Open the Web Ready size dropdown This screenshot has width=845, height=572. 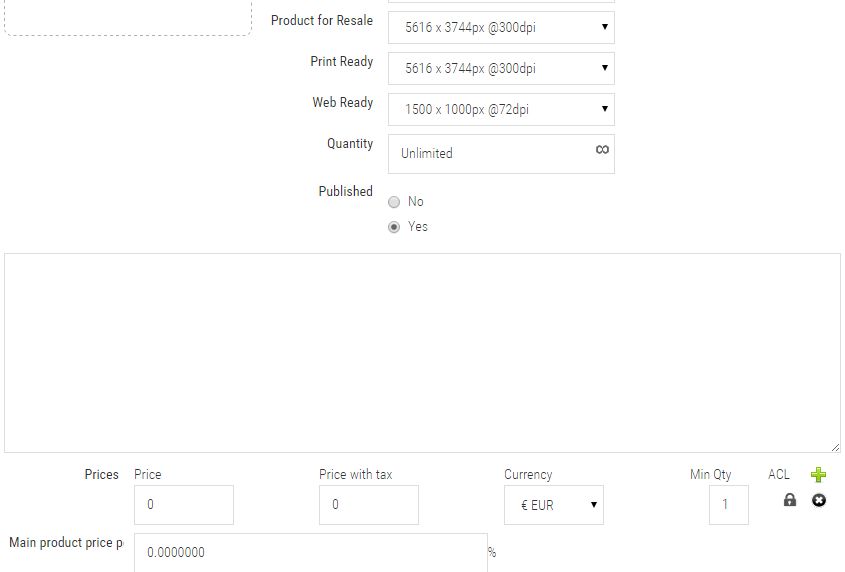(x=501, y=109)
